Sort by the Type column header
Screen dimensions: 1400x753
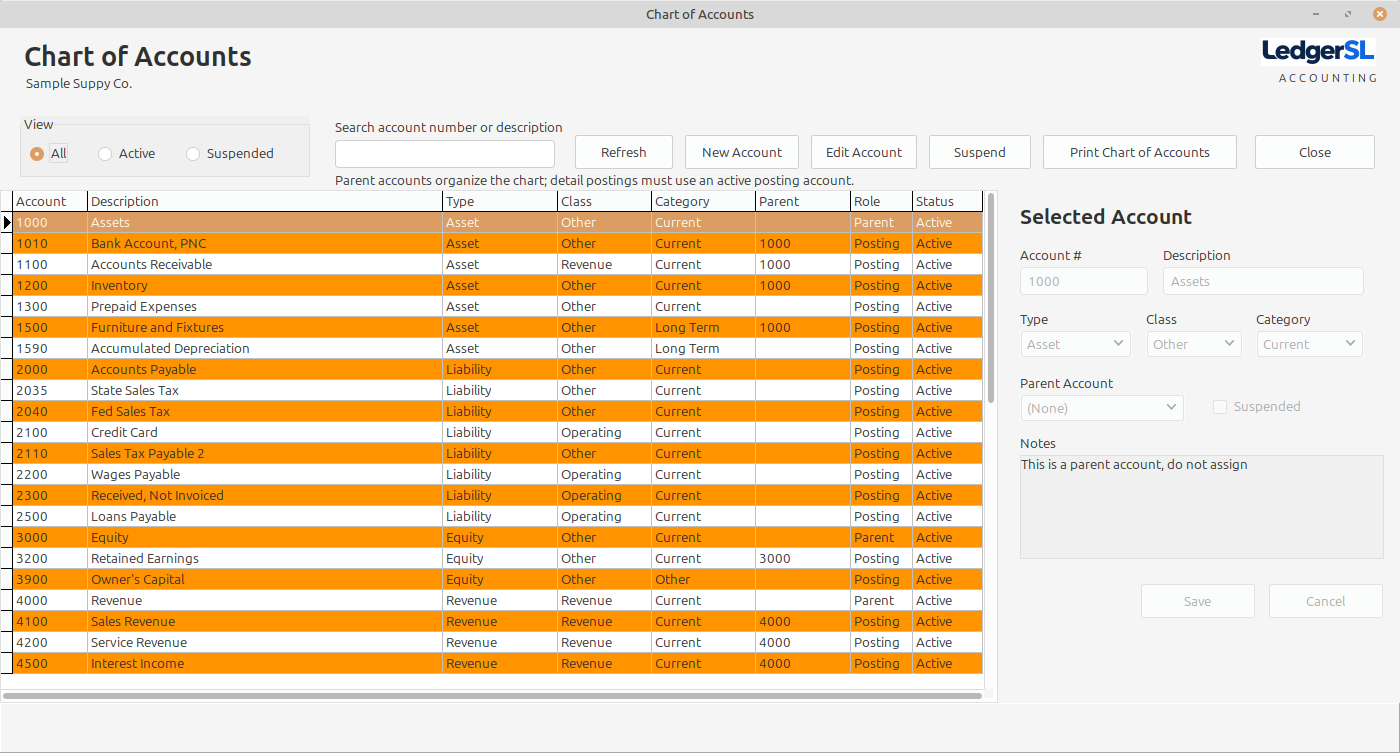coord(500,201)
